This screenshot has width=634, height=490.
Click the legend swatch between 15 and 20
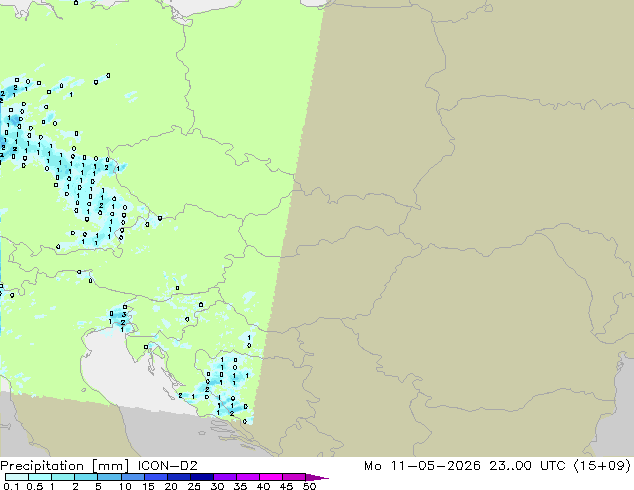coord(155,477)
